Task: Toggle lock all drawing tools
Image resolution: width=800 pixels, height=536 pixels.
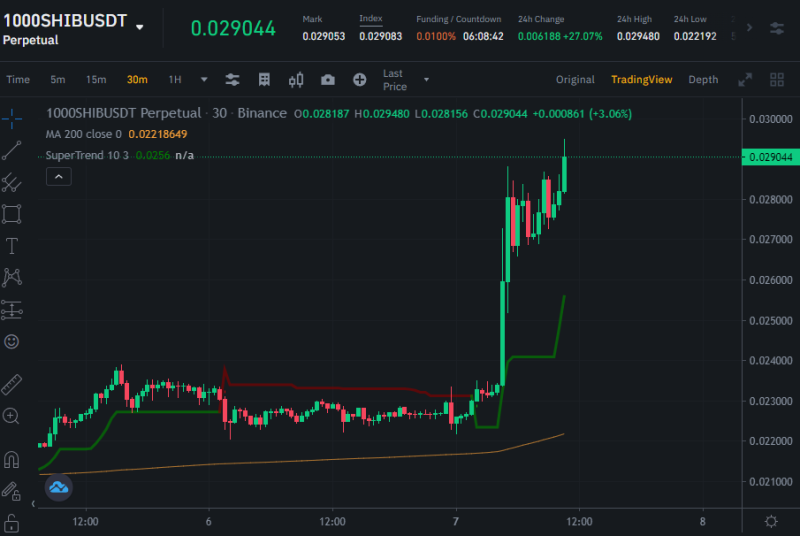Action: [11, 523]
